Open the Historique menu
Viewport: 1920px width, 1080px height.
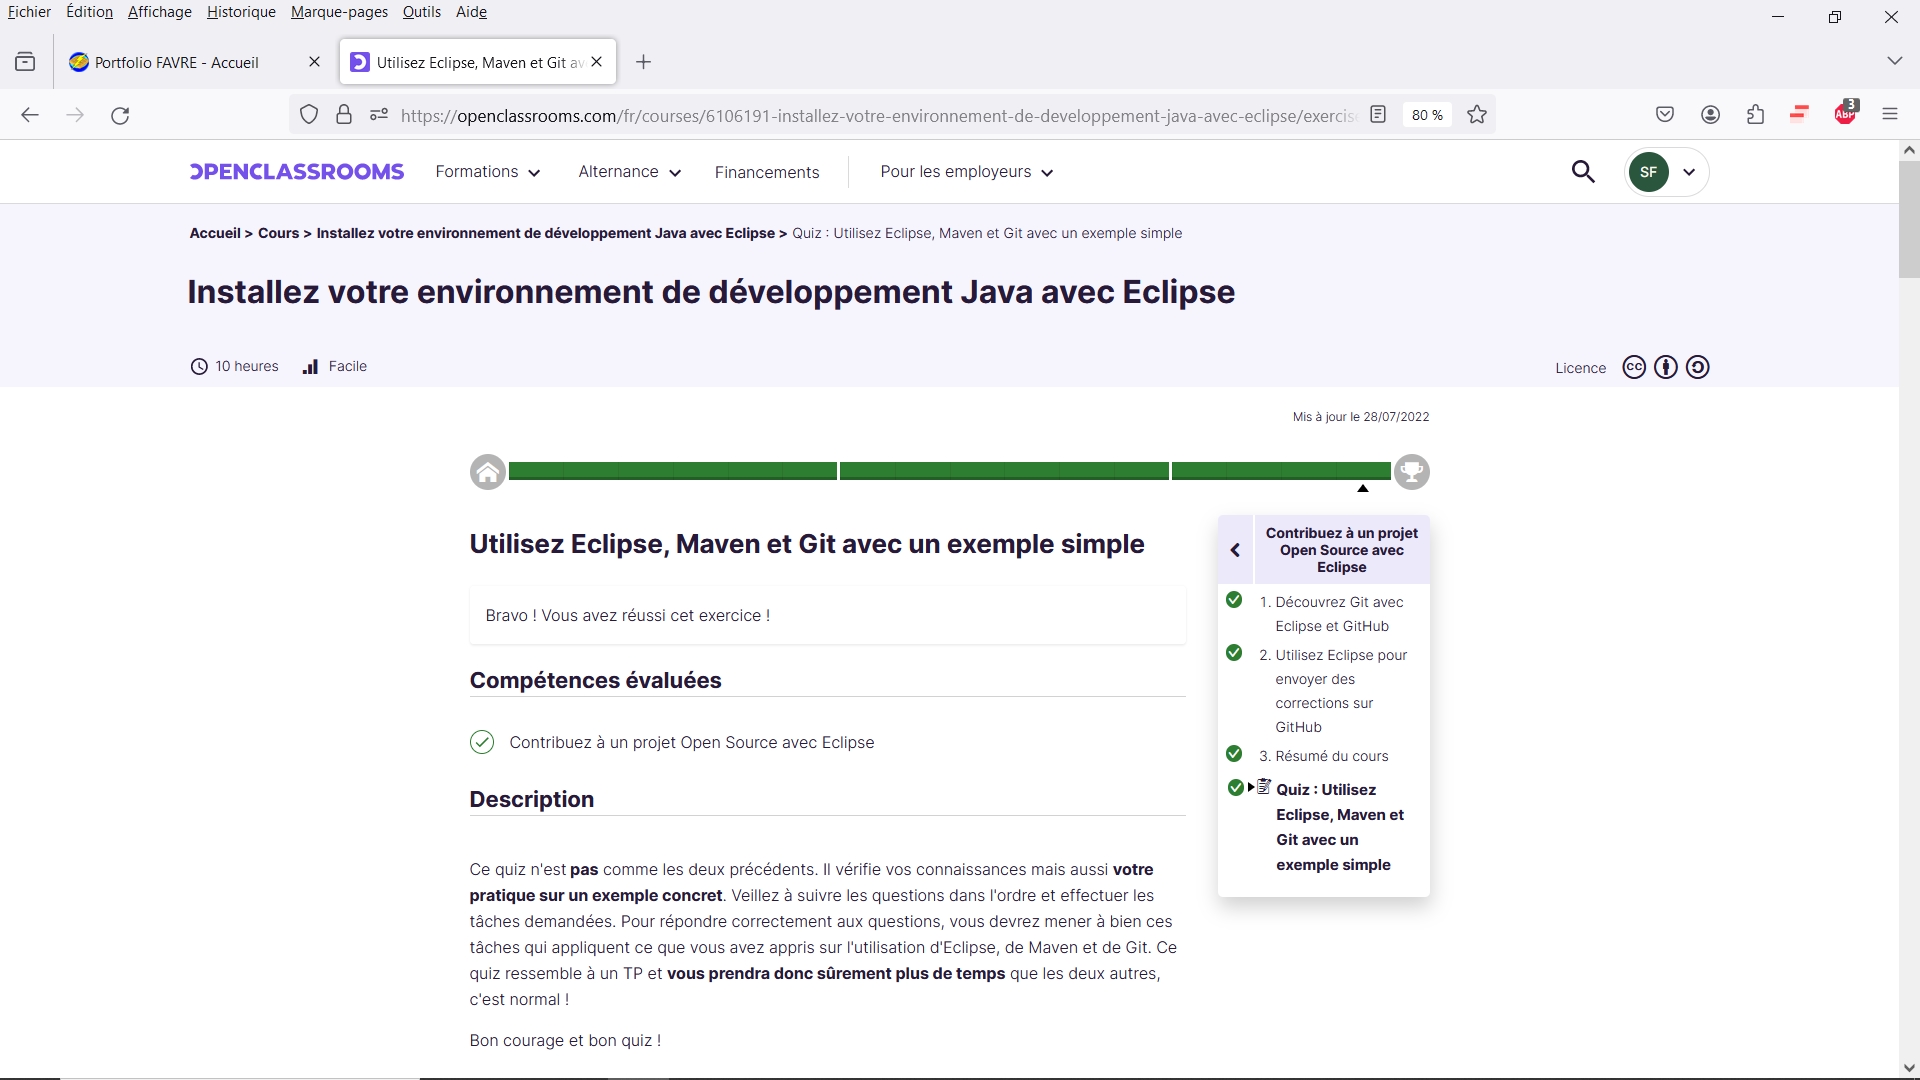(241, 12)
